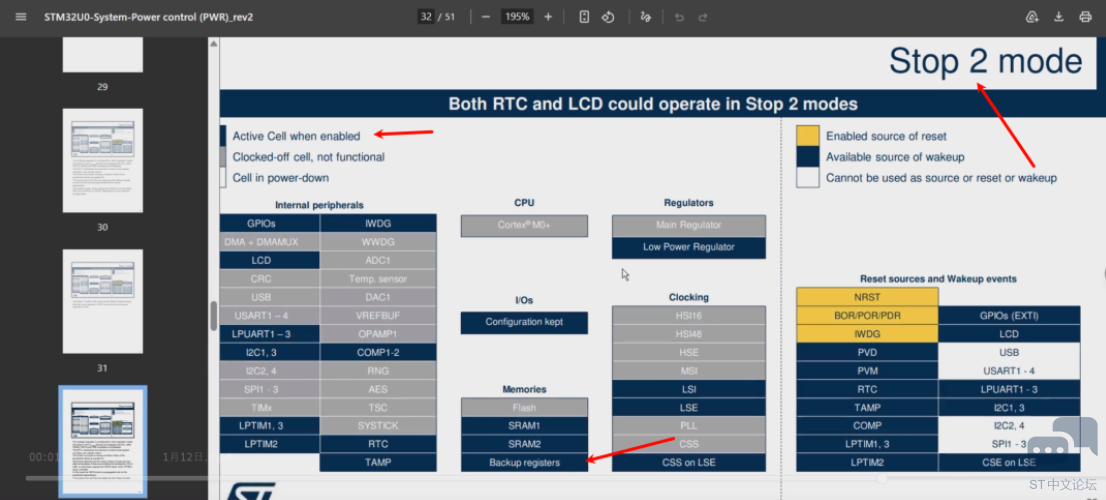1106x500 pixels.
Task: Click the AES cell
Action: [378, 389]
